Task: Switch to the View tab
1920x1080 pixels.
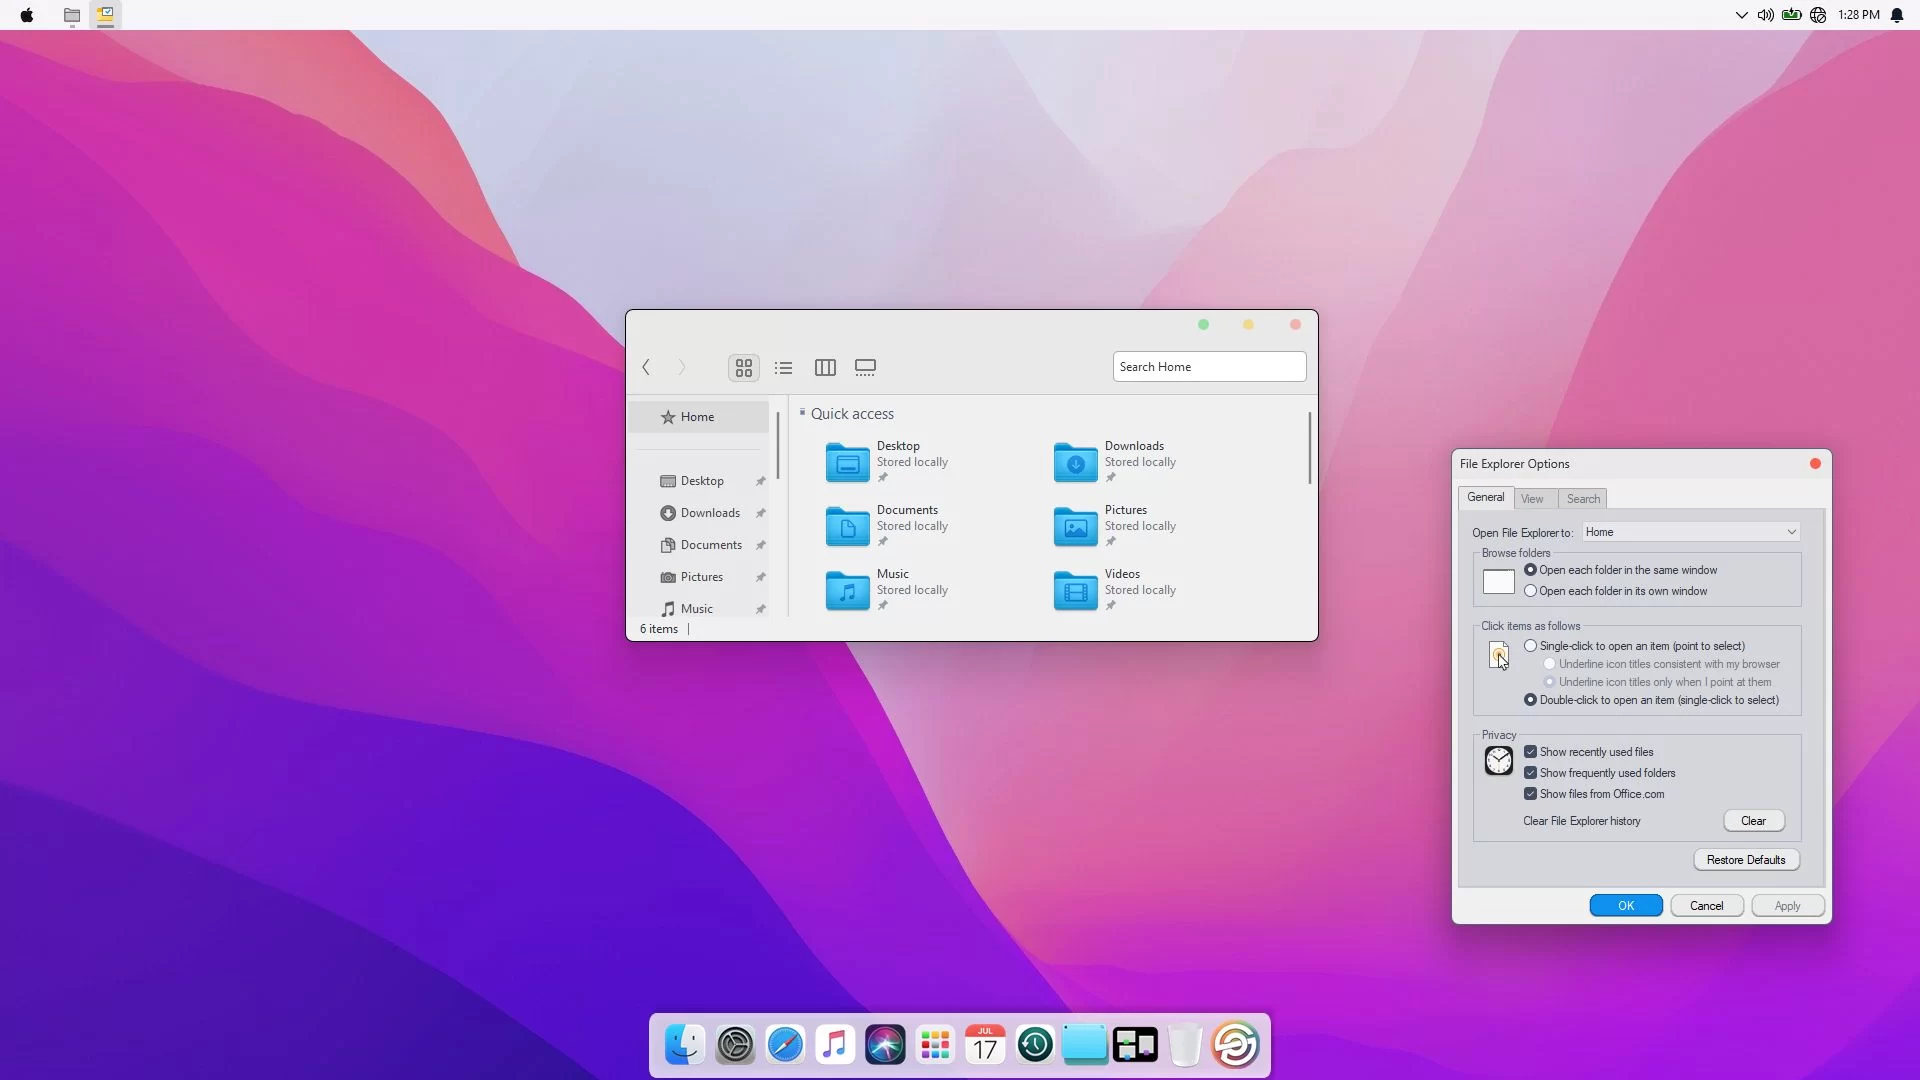Action: [1532, 499]
